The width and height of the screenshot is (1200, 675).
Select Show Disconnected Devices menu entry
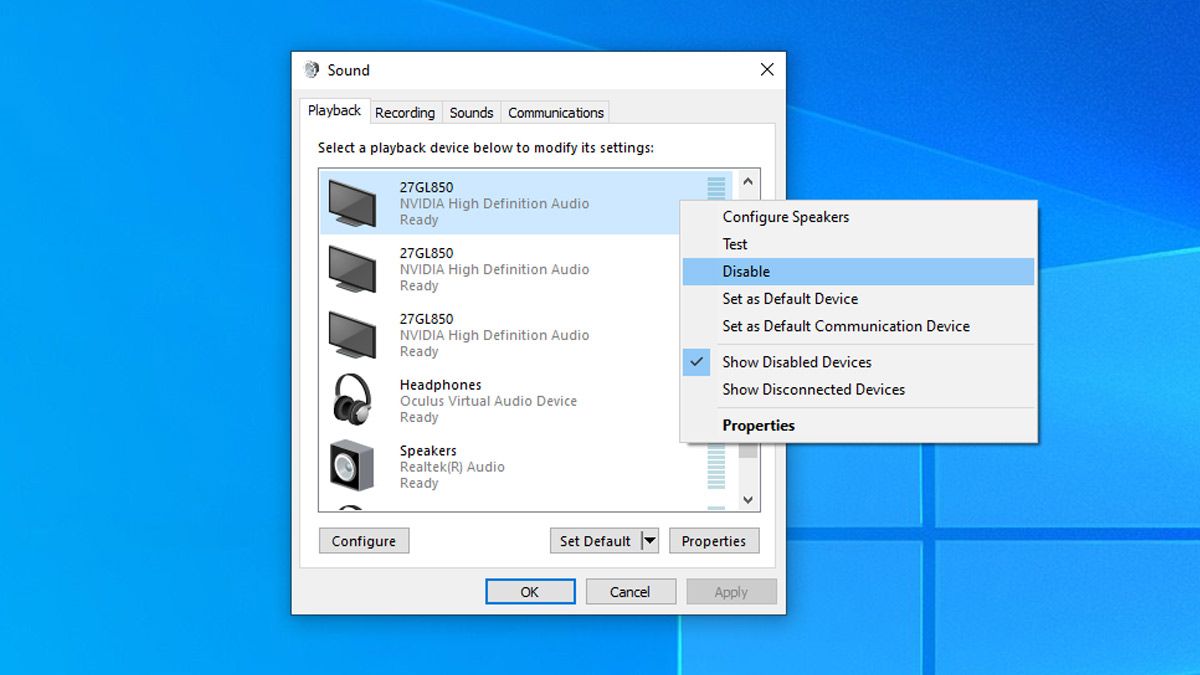click(x=859, y=390)
